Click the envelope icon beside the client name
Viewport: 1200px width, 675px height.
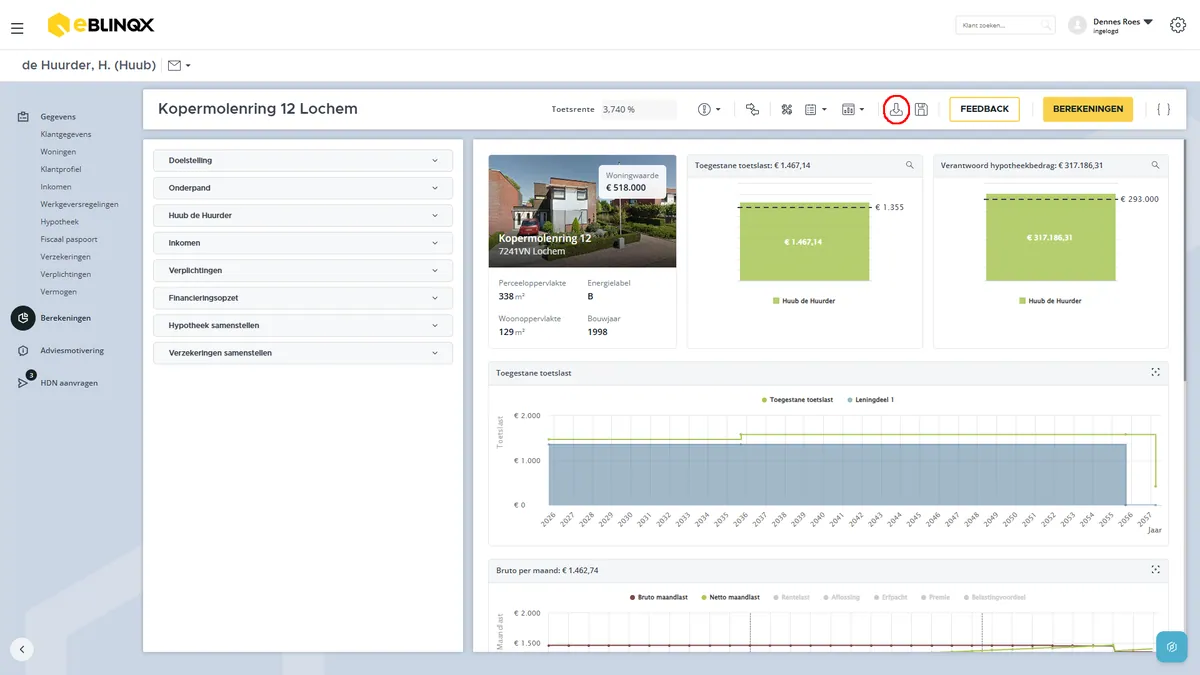(175, 65)
